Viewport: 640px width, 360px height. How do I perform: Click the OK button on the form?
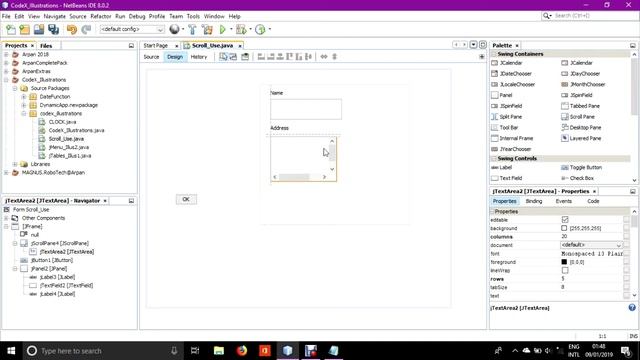pos(186,199)
